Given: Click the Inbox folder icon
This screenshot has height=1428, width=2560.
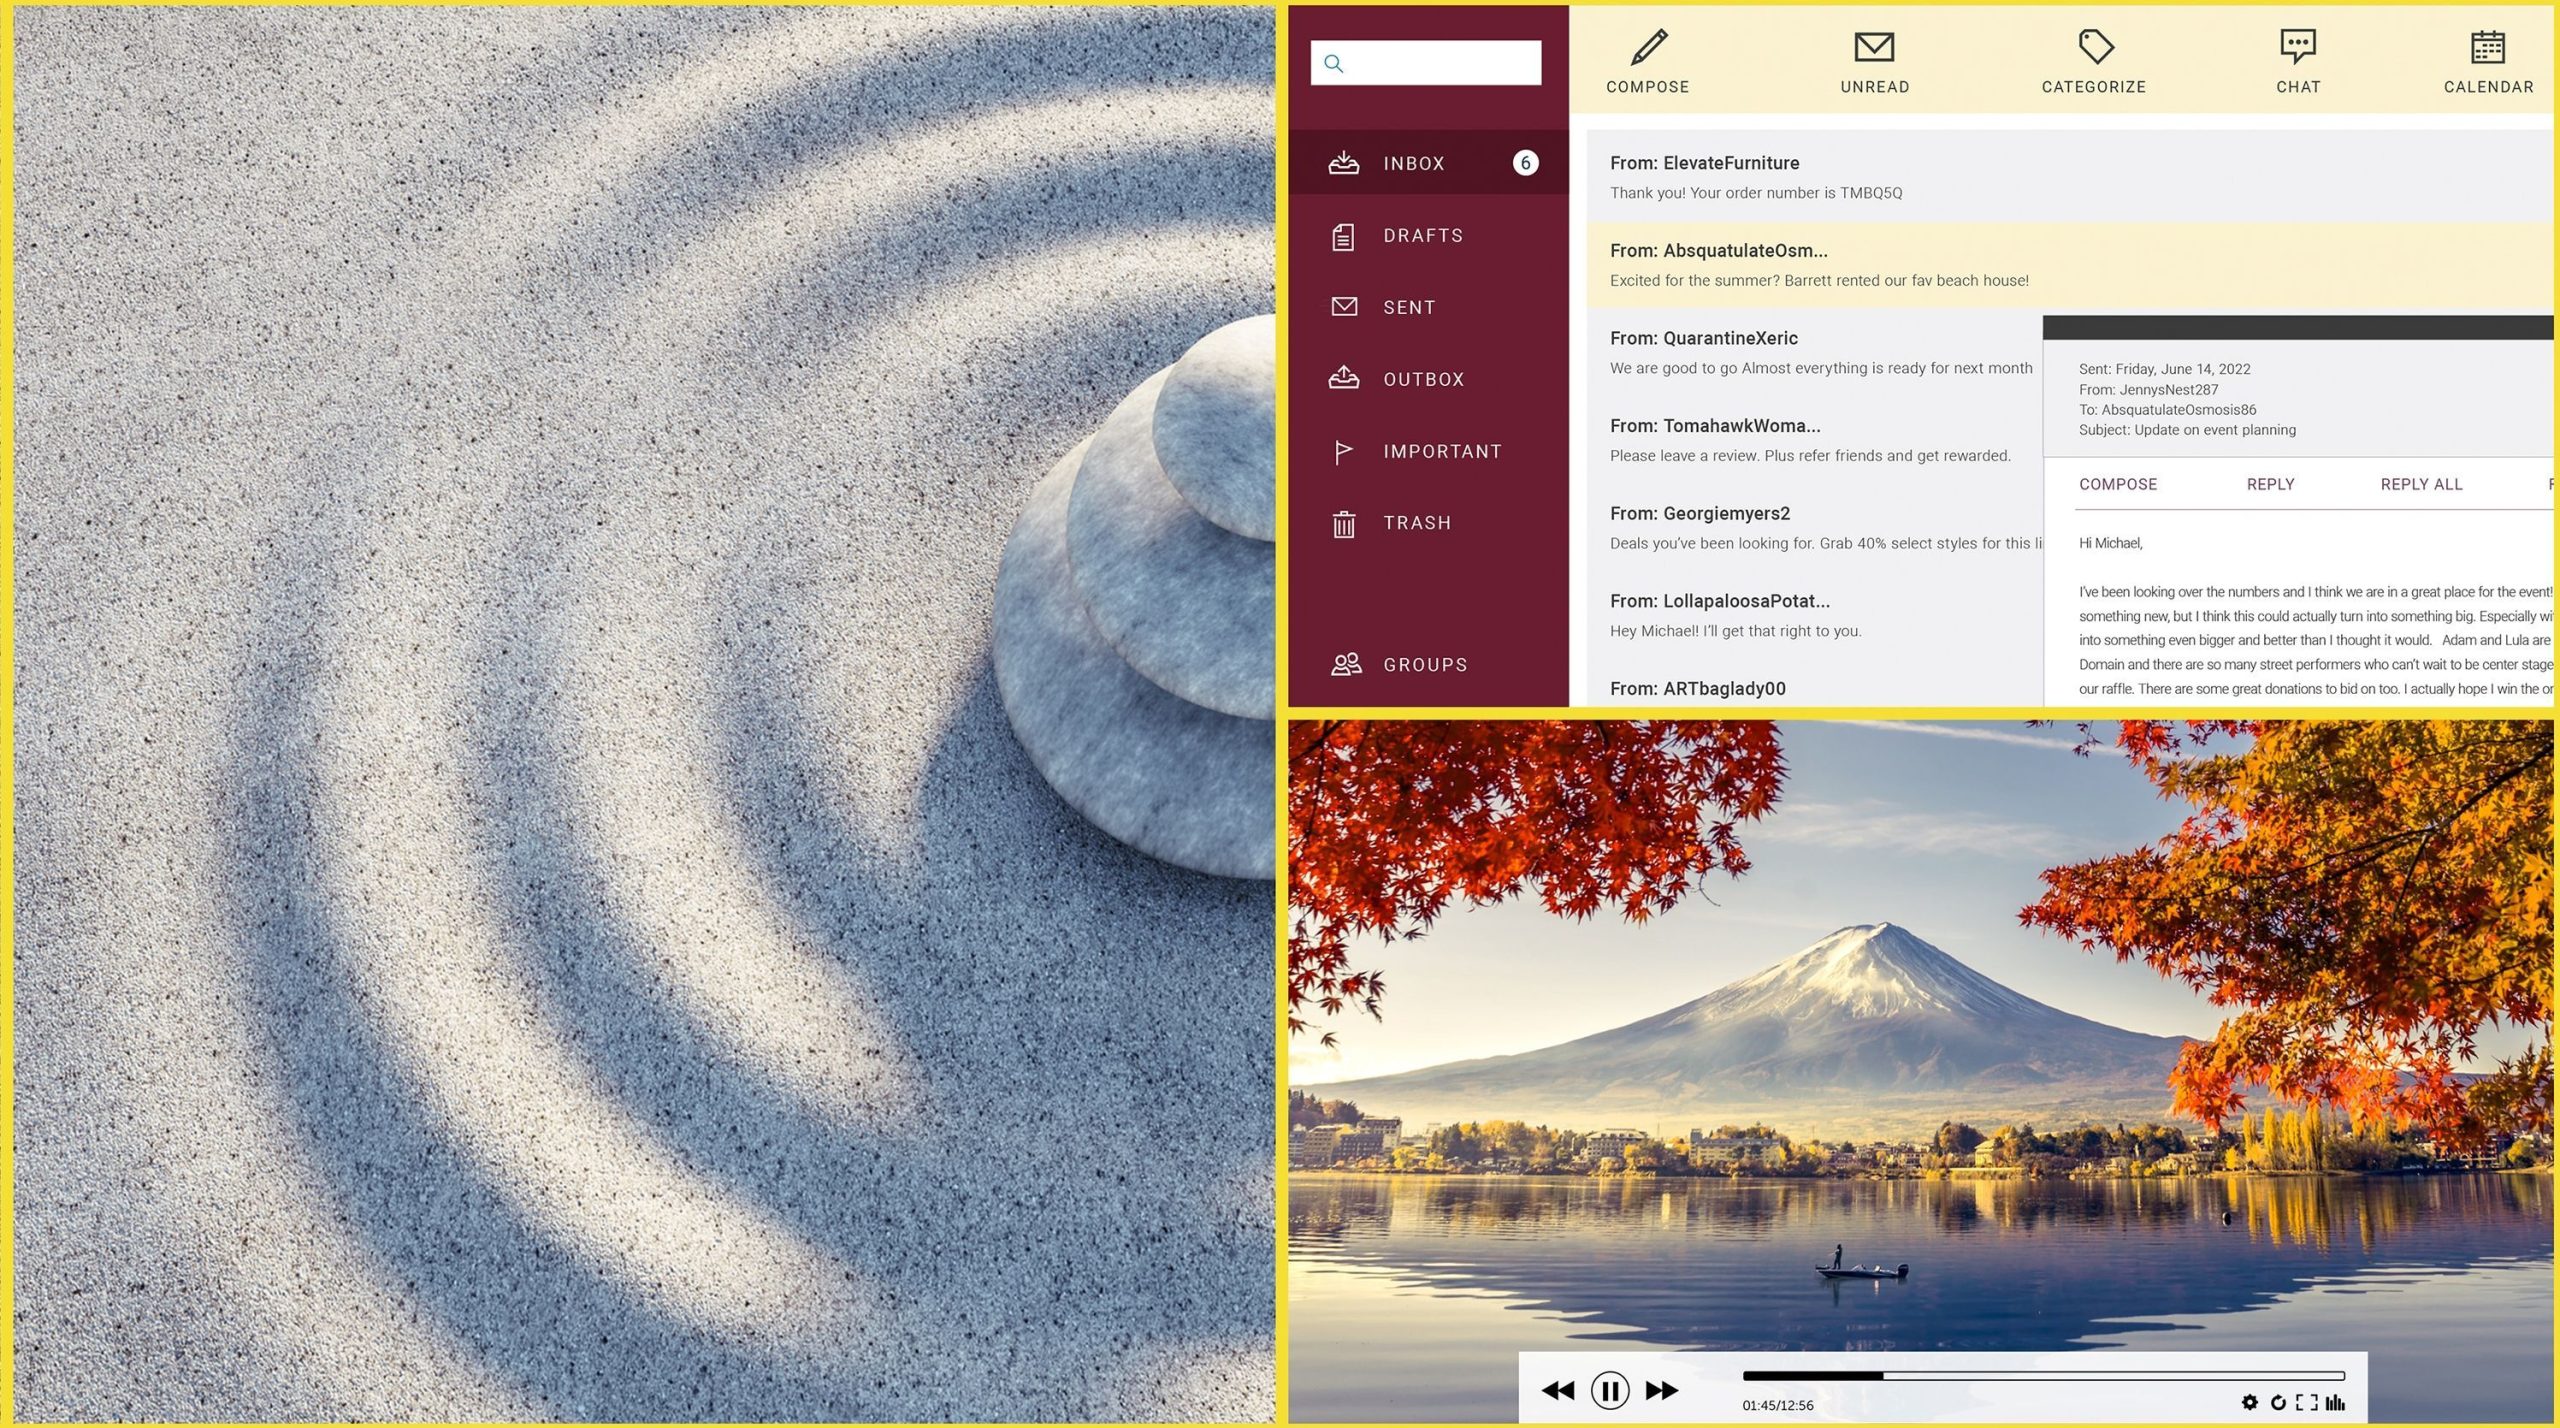Looking at the screenshot, I should click(1343, 164).
